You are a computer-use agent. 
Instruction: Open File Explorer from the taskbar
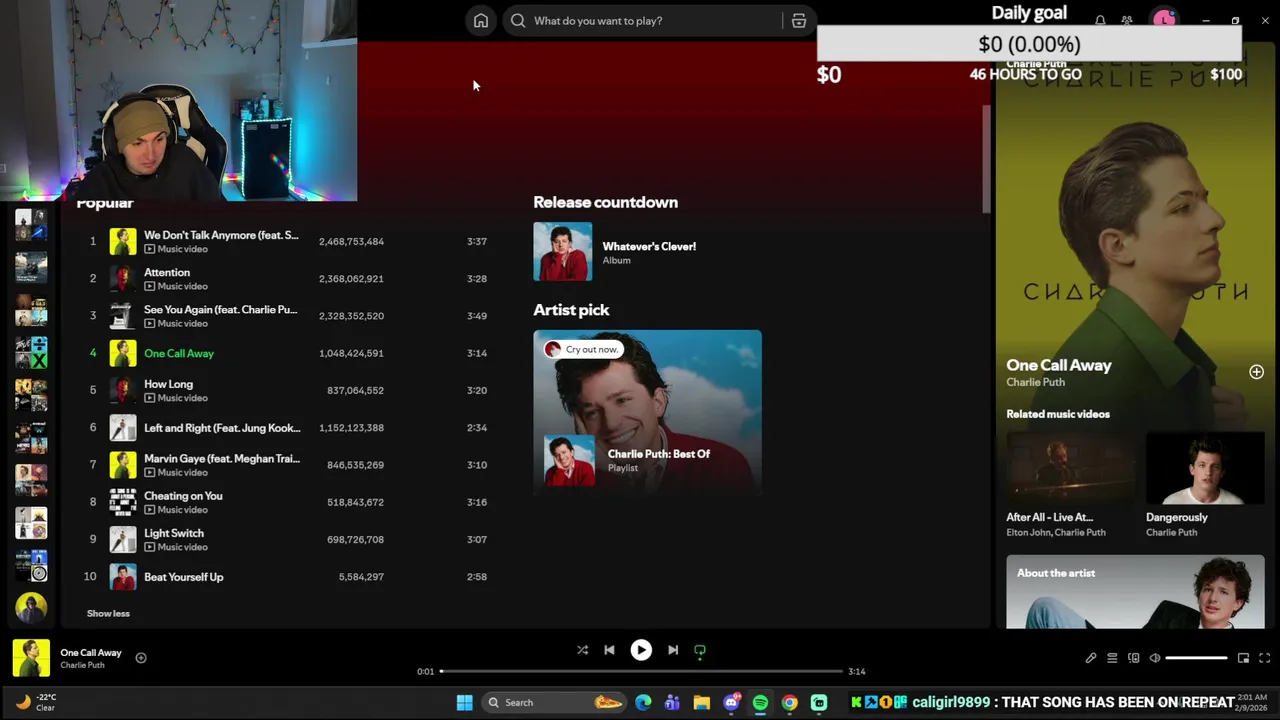701,702
